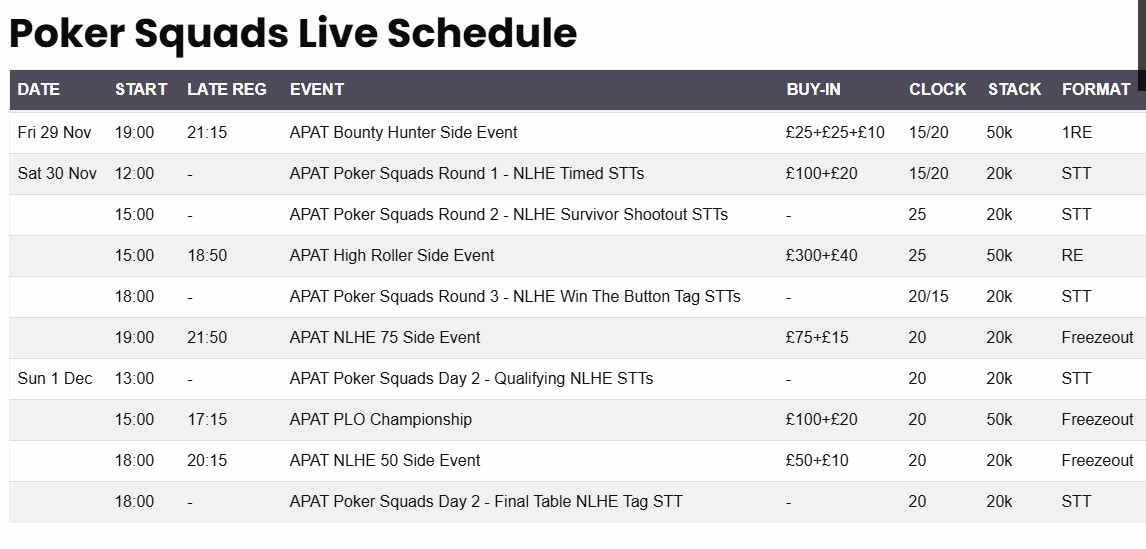Select APAT Bounty Hunter Side Event row
1146x549 pixels.
(403, 132)
